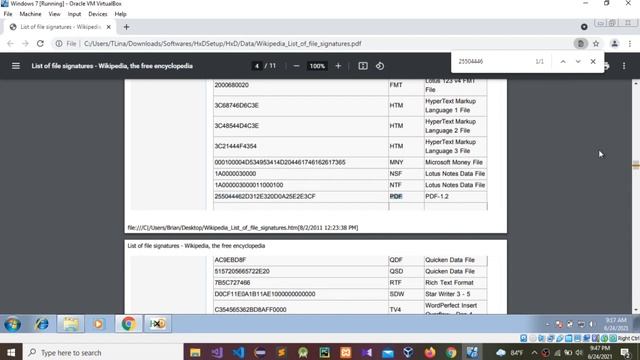Open PDF viewer more actions menu
This screenshot has height=360, width=640.
(x=624, y=66)
